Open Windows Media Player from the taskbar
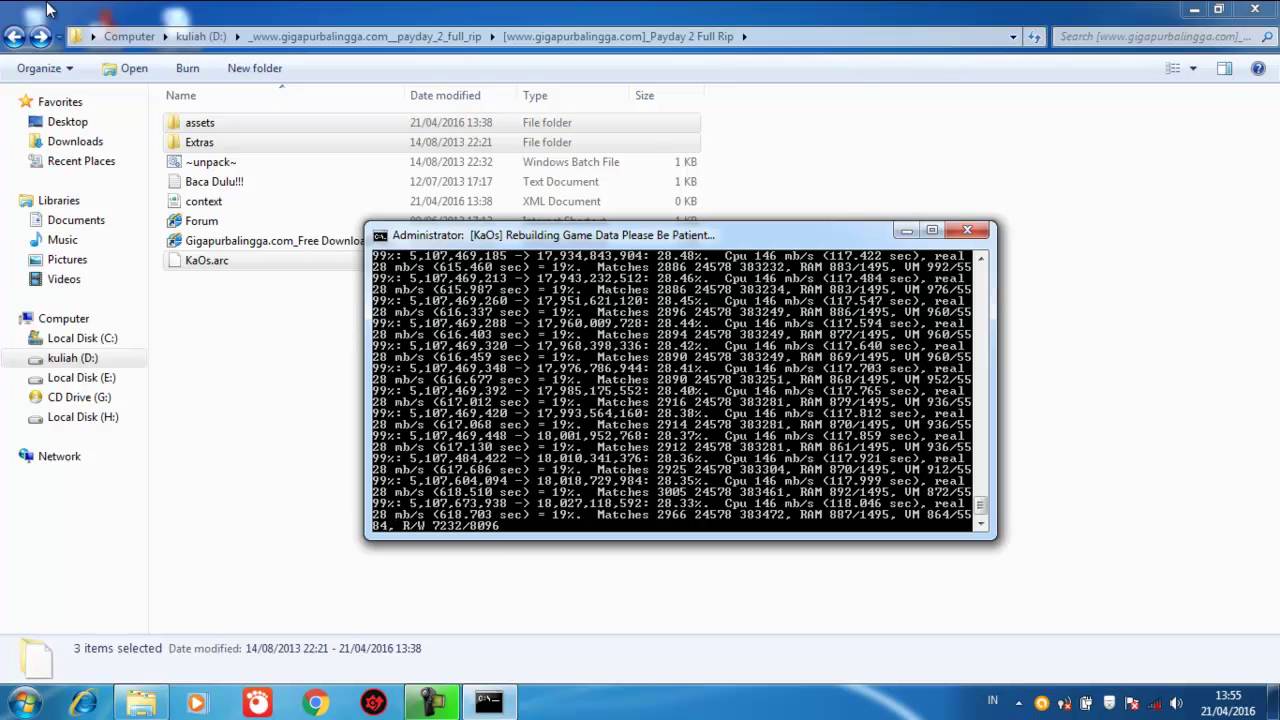Viewport: 1280px width, 720px height. point(197,703)
